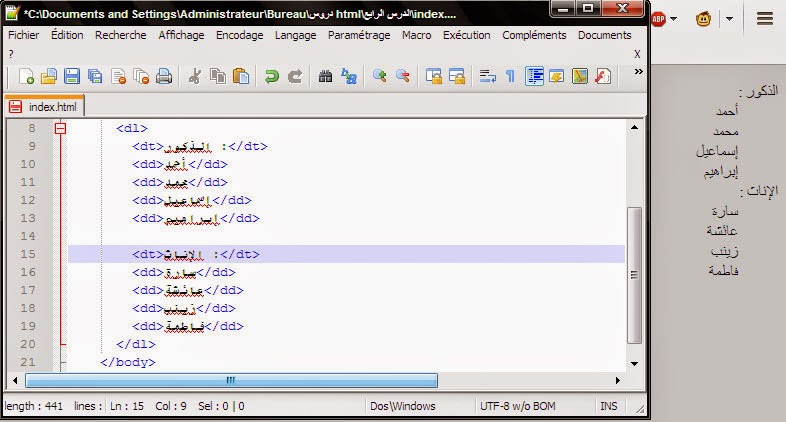
Task: Open the Langage menu
Action: [296, 35]
